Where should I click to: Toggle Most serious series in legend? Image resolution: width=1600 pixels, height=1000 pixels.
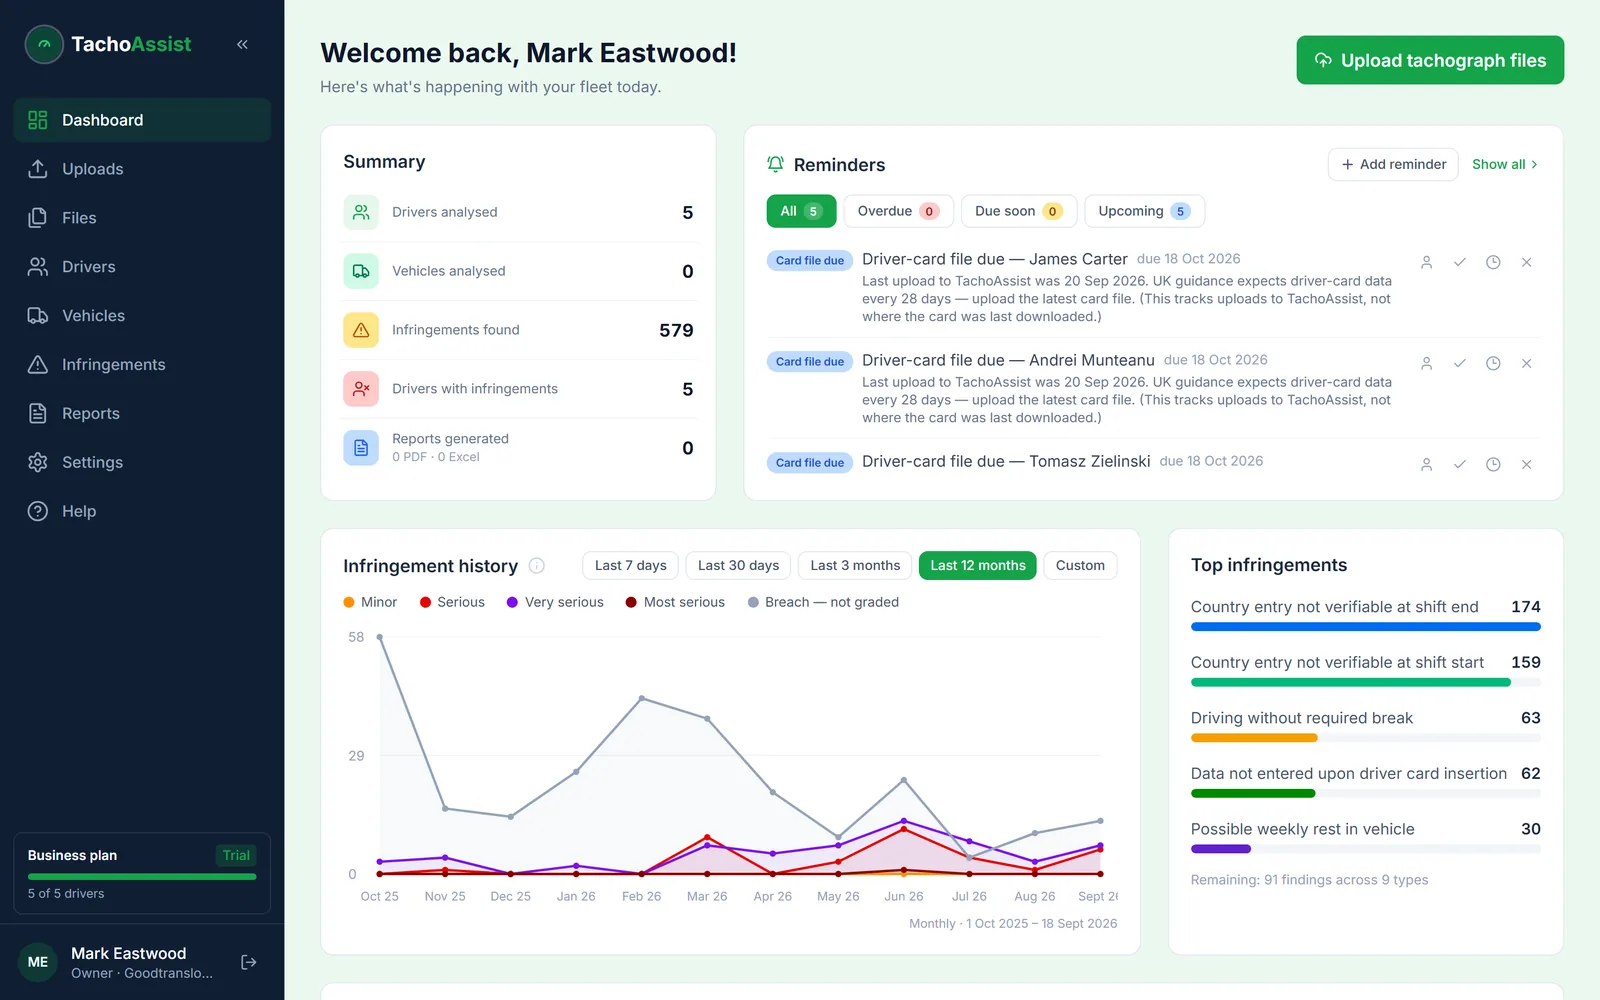[x=675, y=602]
